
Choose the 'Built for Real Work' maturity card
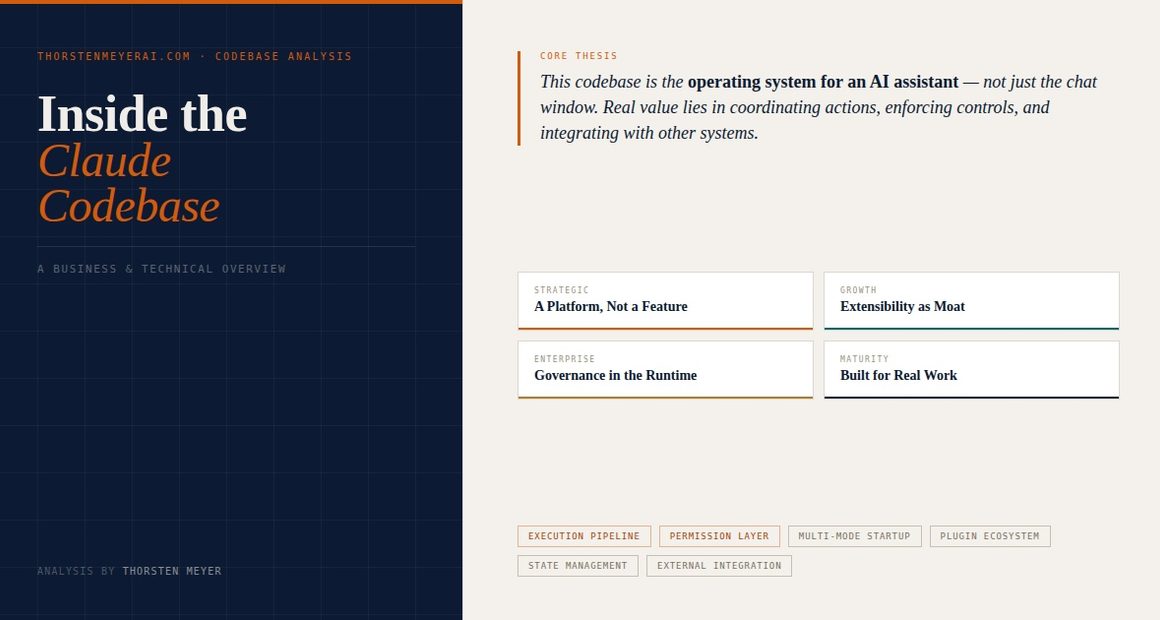(x=971, y=369)
